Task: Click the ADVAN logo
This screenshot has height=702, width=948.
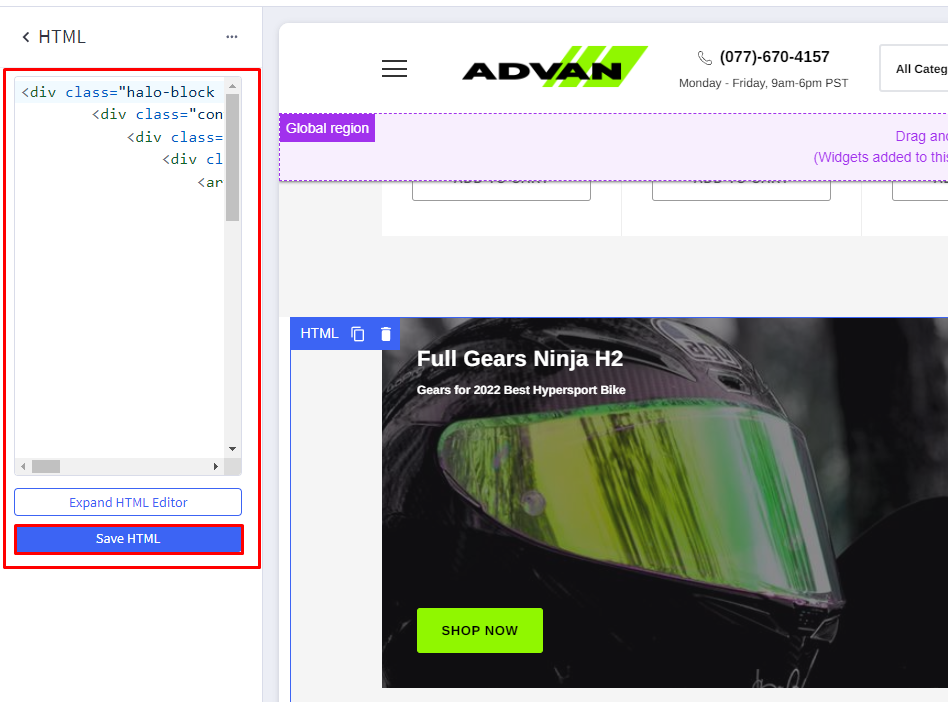Action: pos(554,67)
